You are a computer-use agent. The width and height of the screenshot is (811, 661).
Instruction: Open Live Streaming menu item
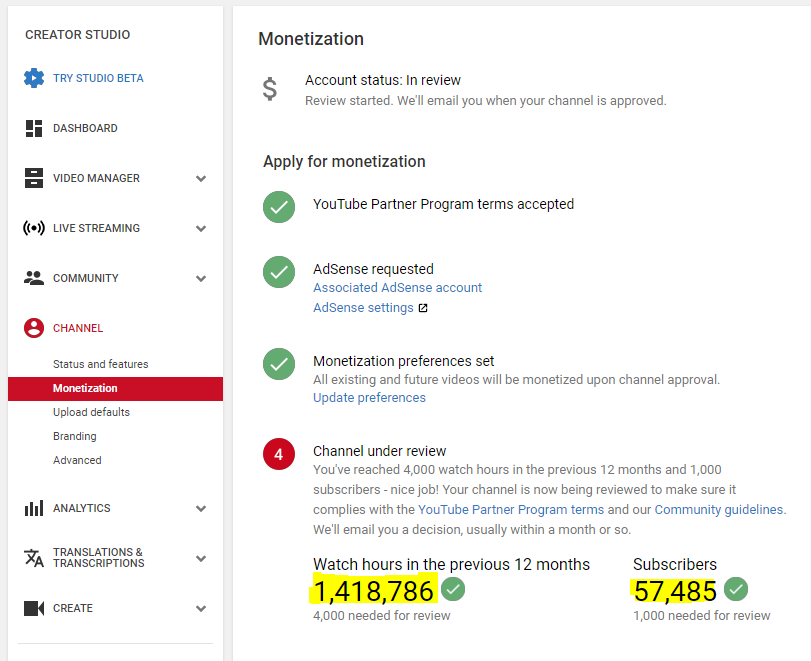point(96,228)
